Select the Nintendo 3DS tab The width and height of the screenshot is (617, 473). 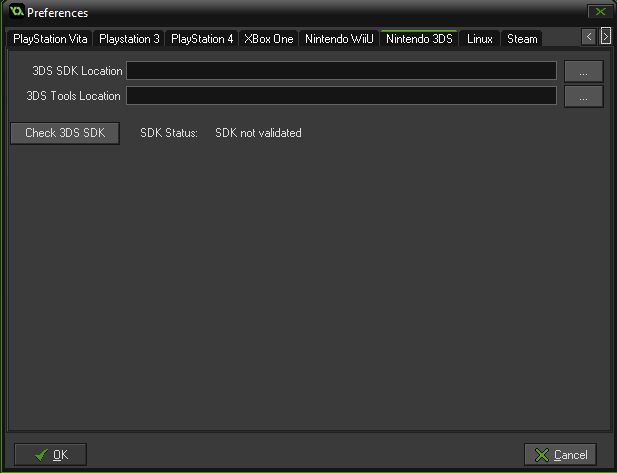point(419,38)
